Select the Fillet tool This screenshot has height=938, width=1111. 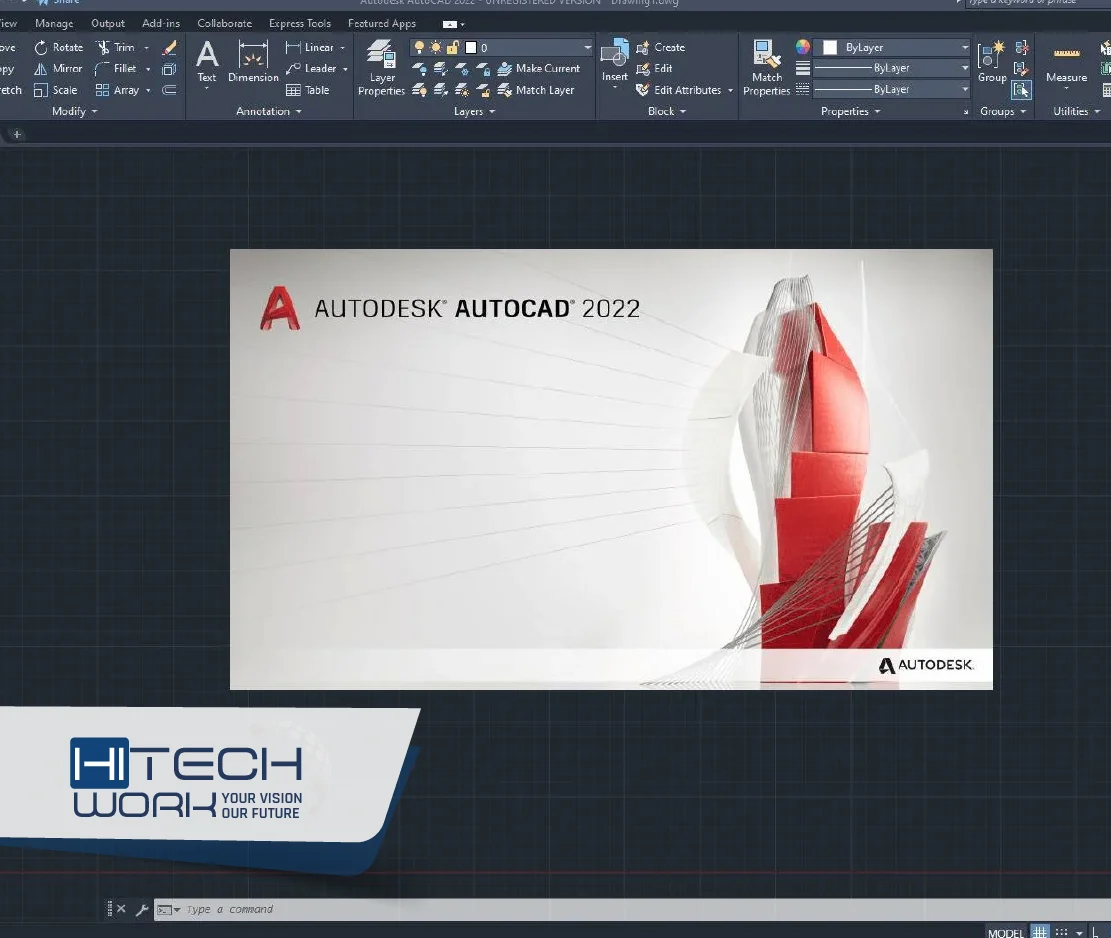tap(116, 69)
